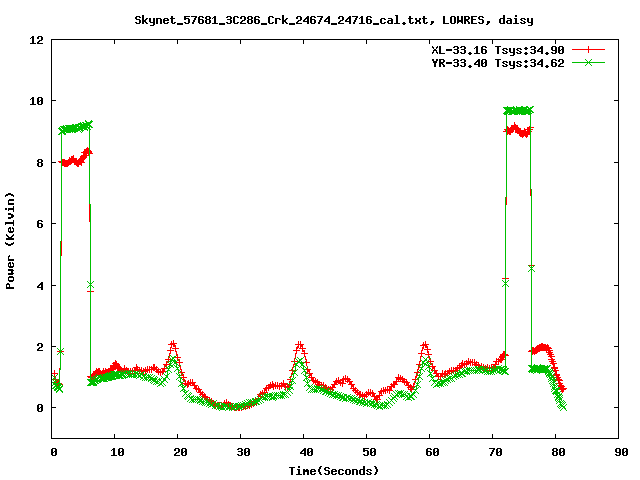Click the red peak near 39 seconds
640x480 pixels.
(300, 346)
